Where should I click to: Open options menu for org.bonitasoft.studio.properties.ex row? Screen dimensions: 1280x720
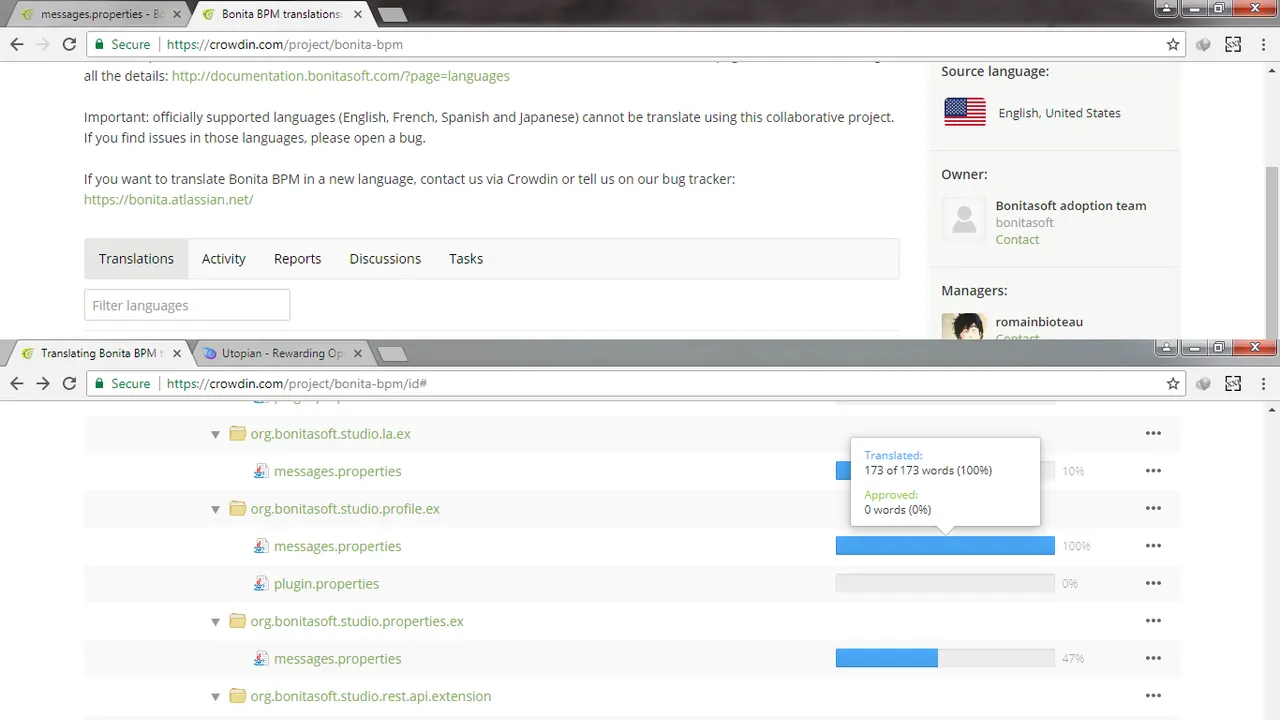[x=1153, y=621]
